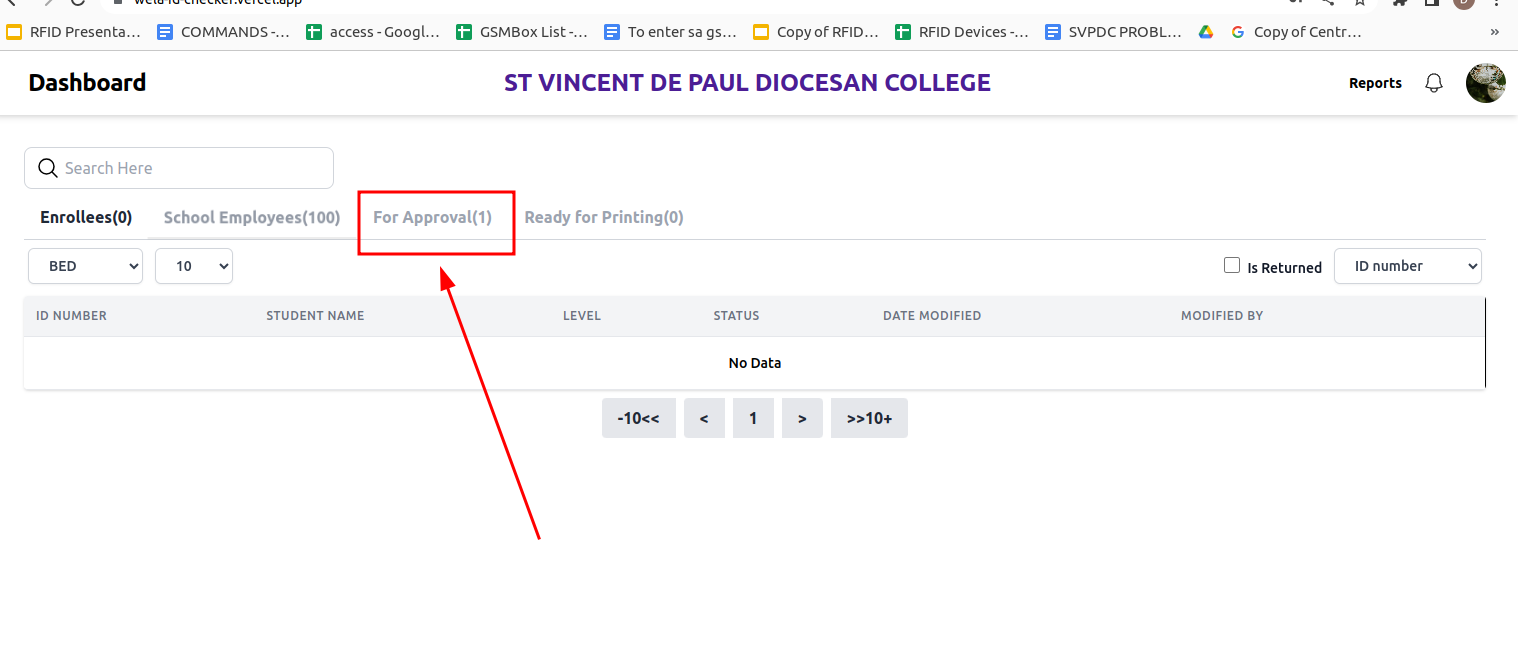Viewport: 1518px width, 653px height.
Task: Open the BED department dropdown
Action: (85, 266)
